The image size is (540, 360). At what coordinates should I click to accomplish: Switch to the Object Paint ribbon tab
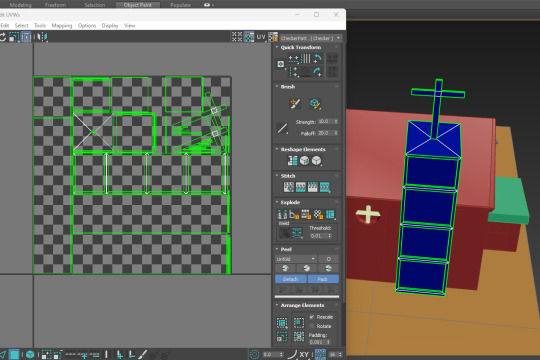138,5
